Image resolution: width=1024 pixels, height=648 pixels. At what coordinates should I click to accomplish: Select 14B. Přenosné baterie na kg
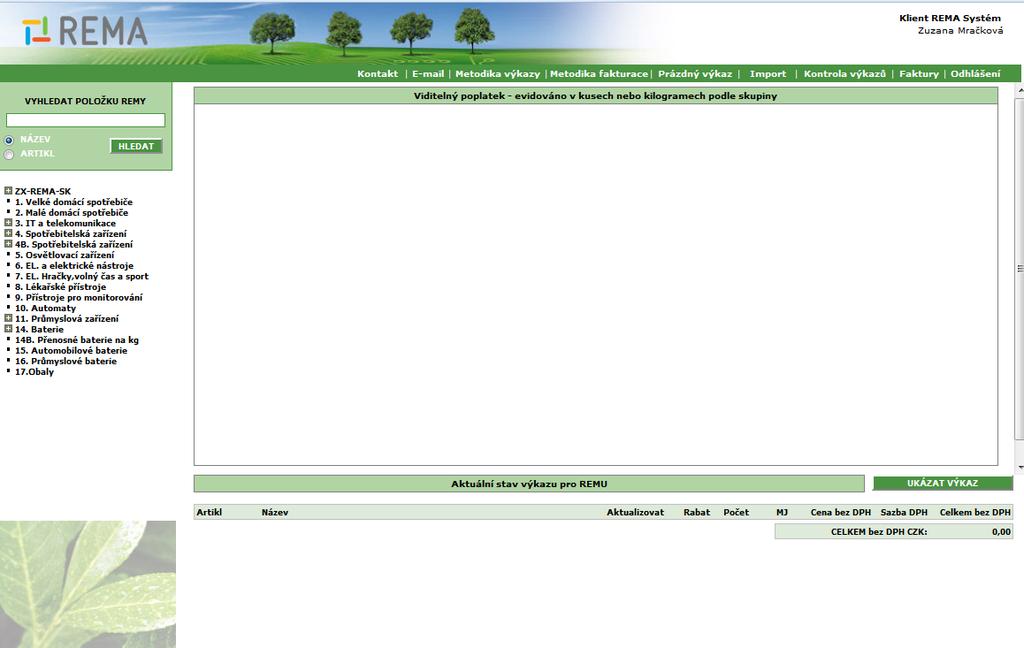click(x=77, y=340)
